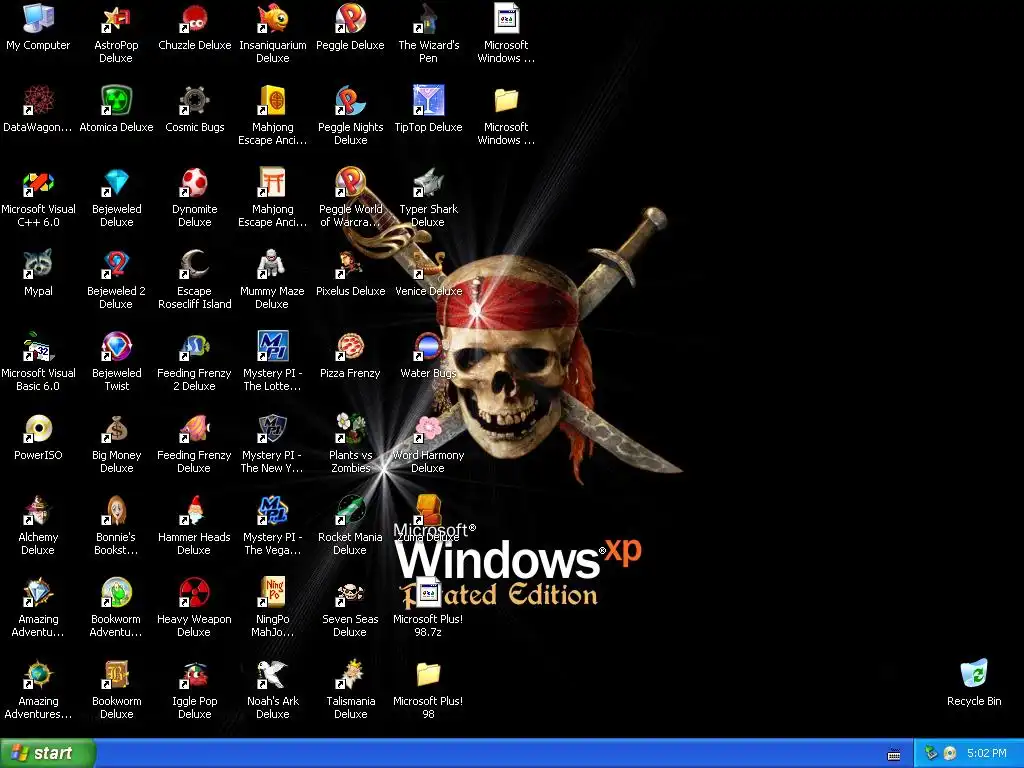Screen dimensions: 1024x768
Task: Select the Water Bugs icon
Action: pos(428,347)
